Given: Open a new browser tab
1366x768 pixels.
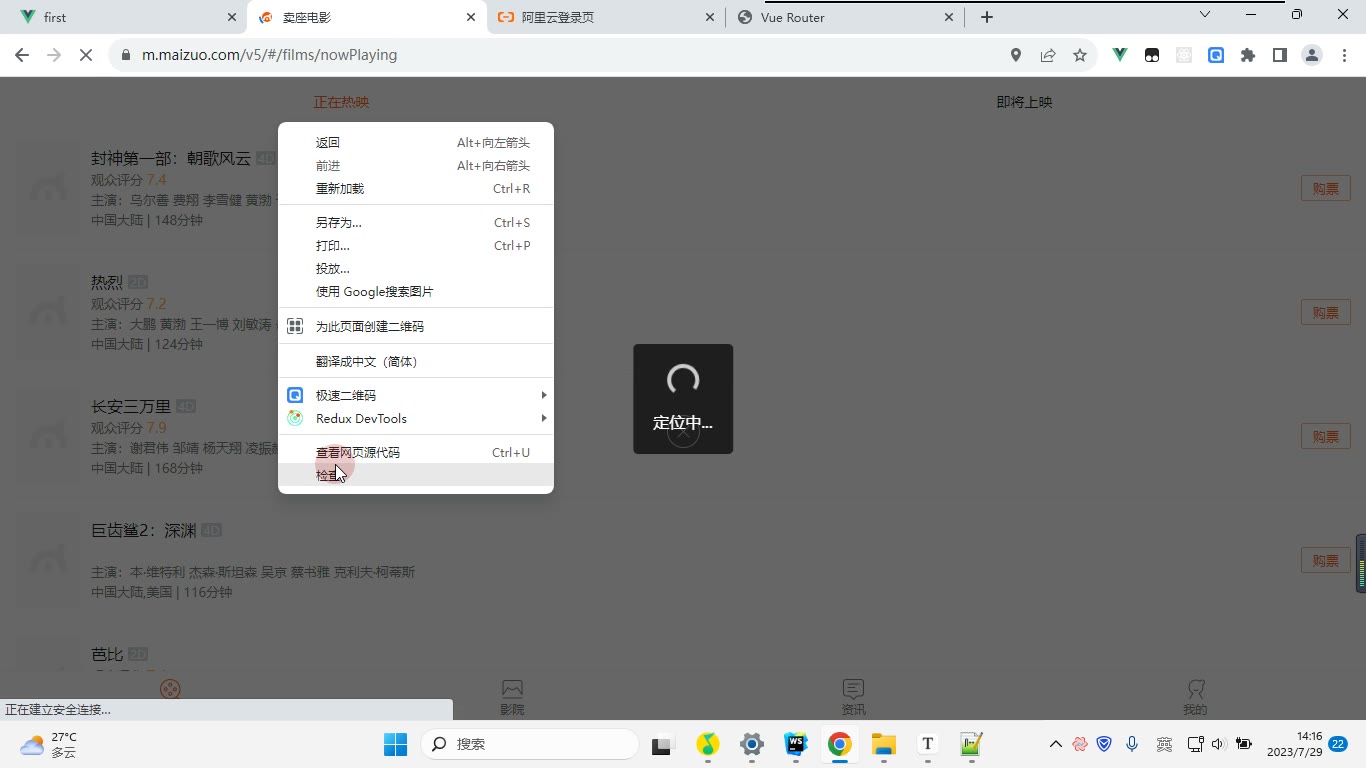Looking at the screenshot, I should click(x=987, y=17).
